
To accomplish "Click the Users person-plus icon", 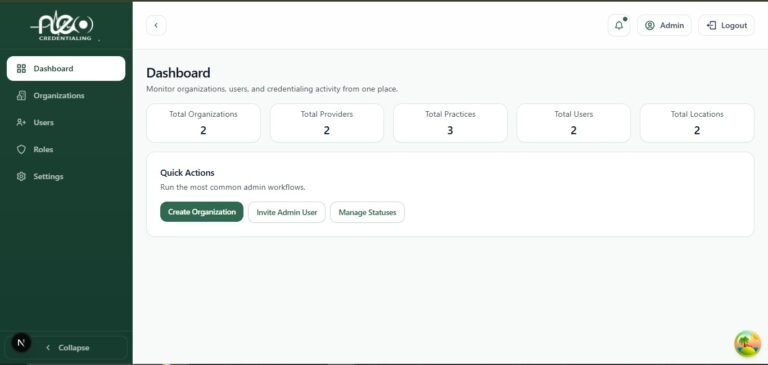I will click(21, 122).
